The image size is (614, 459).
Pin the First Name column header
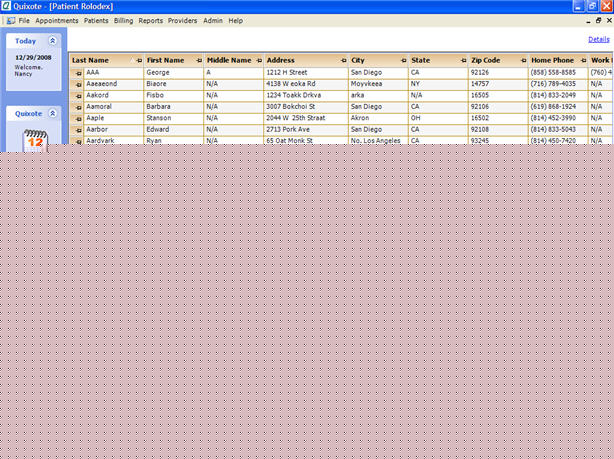[199, 61]
